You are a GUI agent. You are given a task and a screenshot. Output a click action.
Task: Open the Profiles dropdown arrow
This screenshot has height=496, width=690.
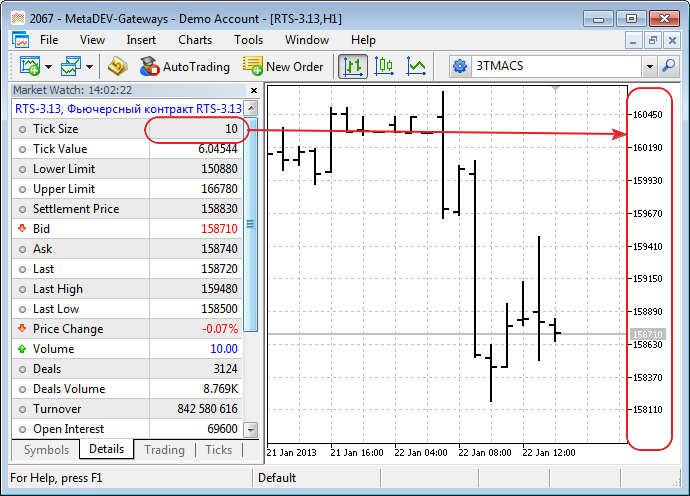click(89, 67)
